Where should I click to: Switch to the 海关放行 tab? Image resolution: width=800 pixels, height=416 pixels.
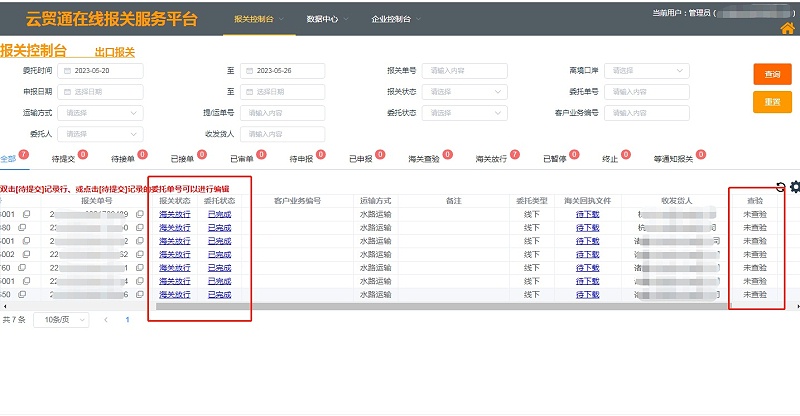coord(491,159)
